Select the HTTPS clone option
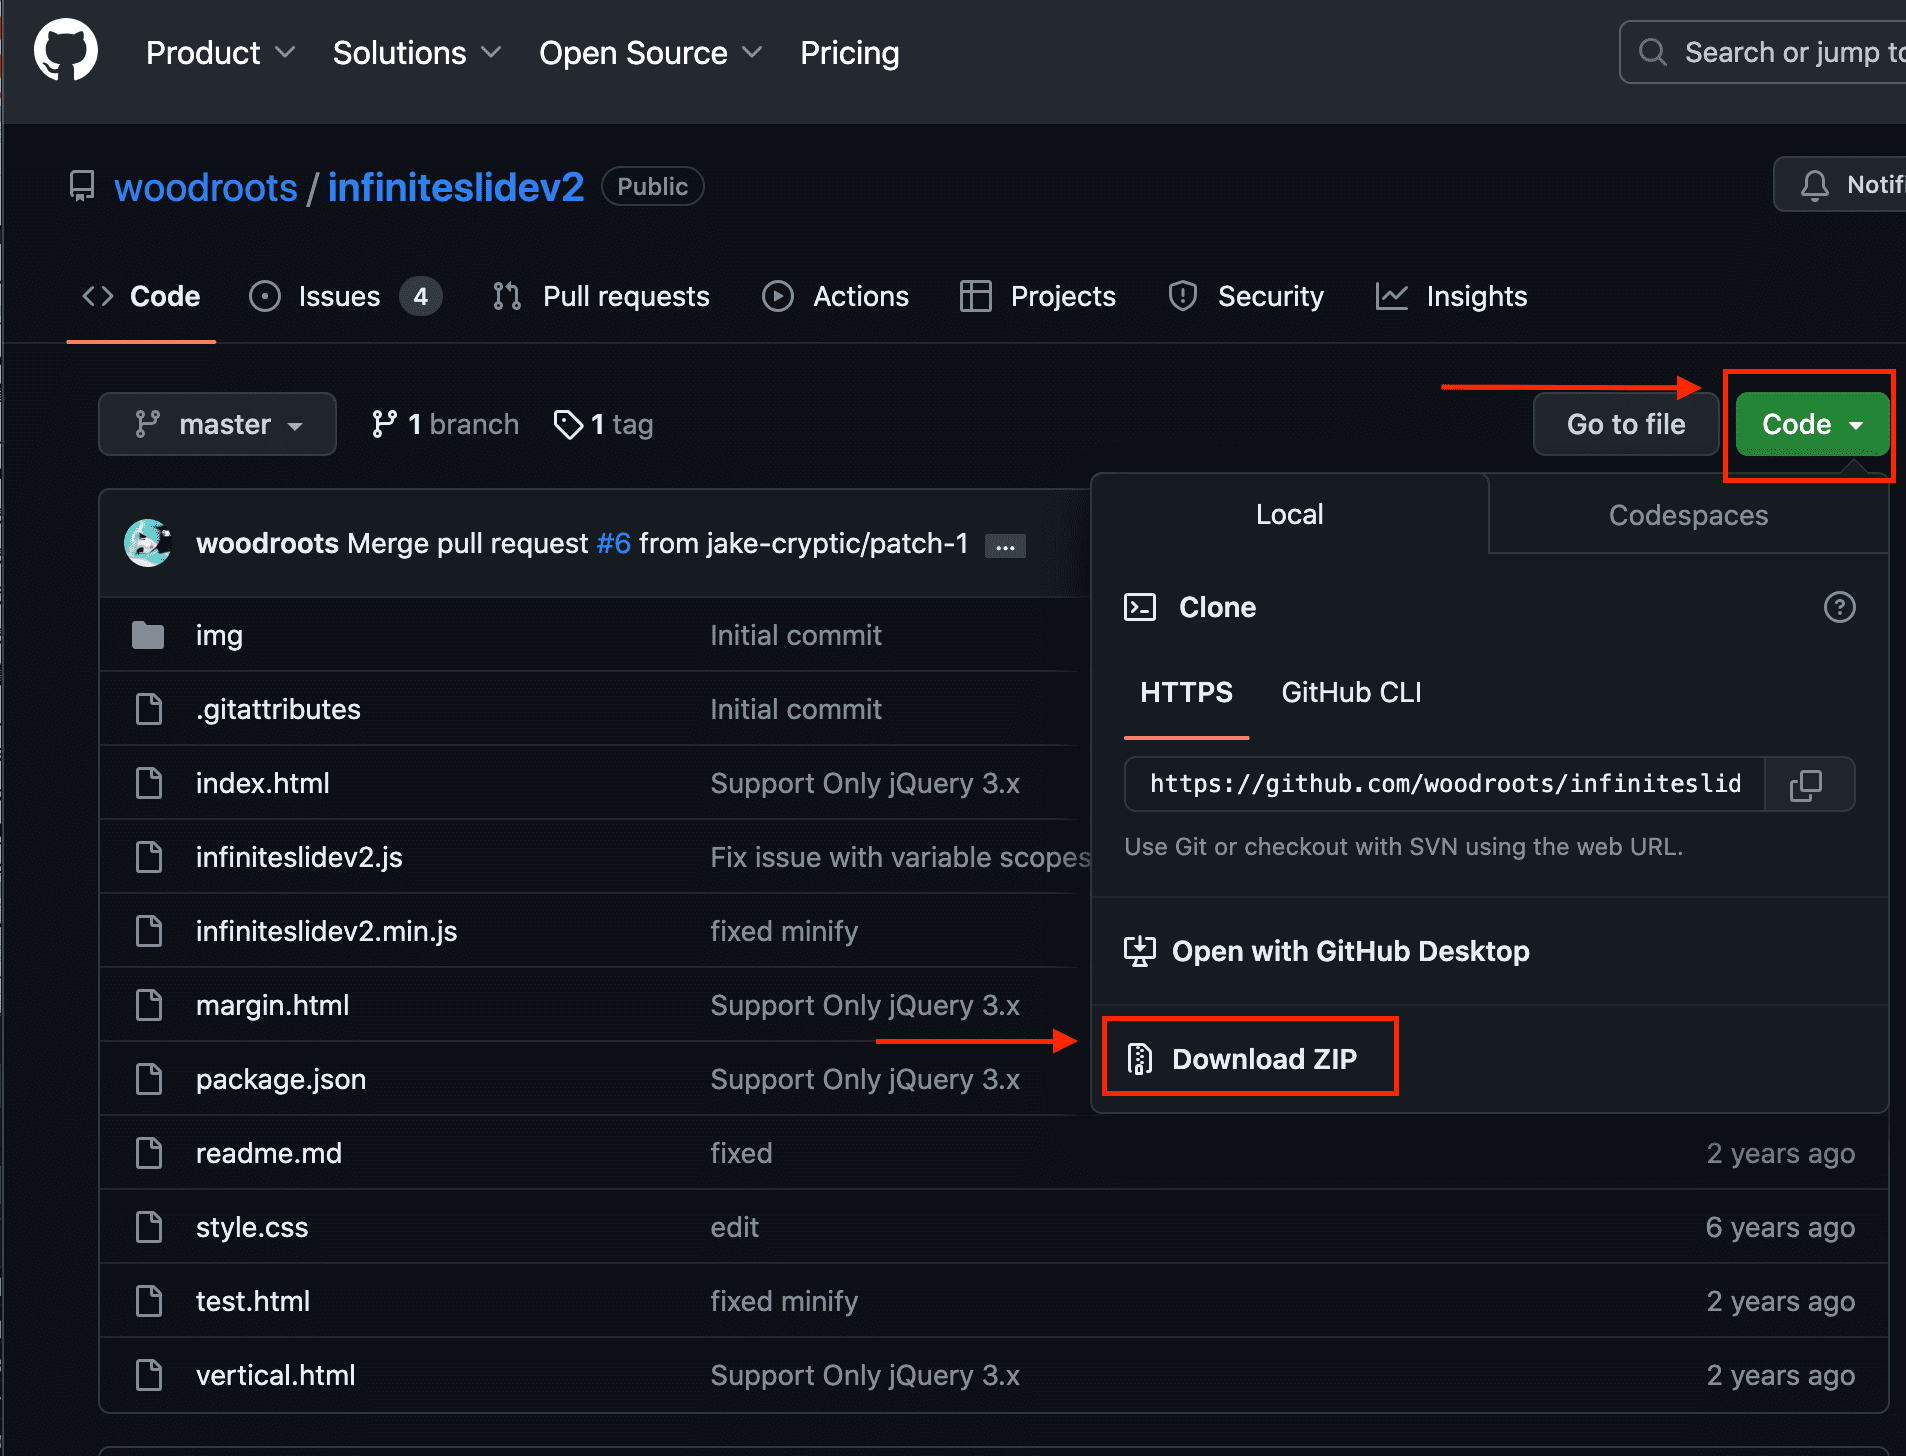Viewport: 1906px width, 1456px height. pos(1186,692)
